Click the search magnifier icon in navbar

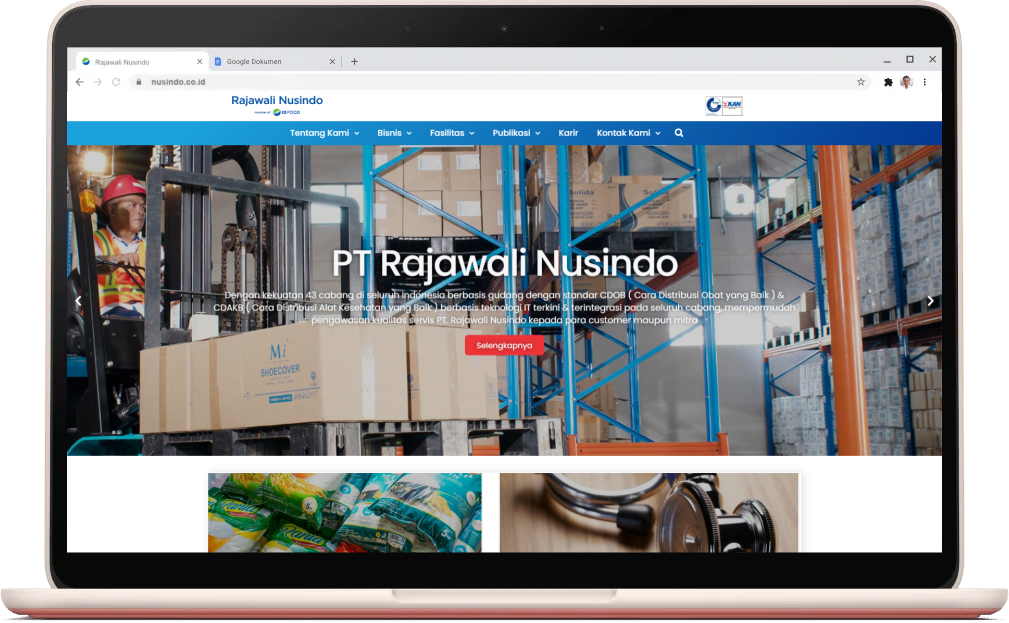[x=679, y=133]
